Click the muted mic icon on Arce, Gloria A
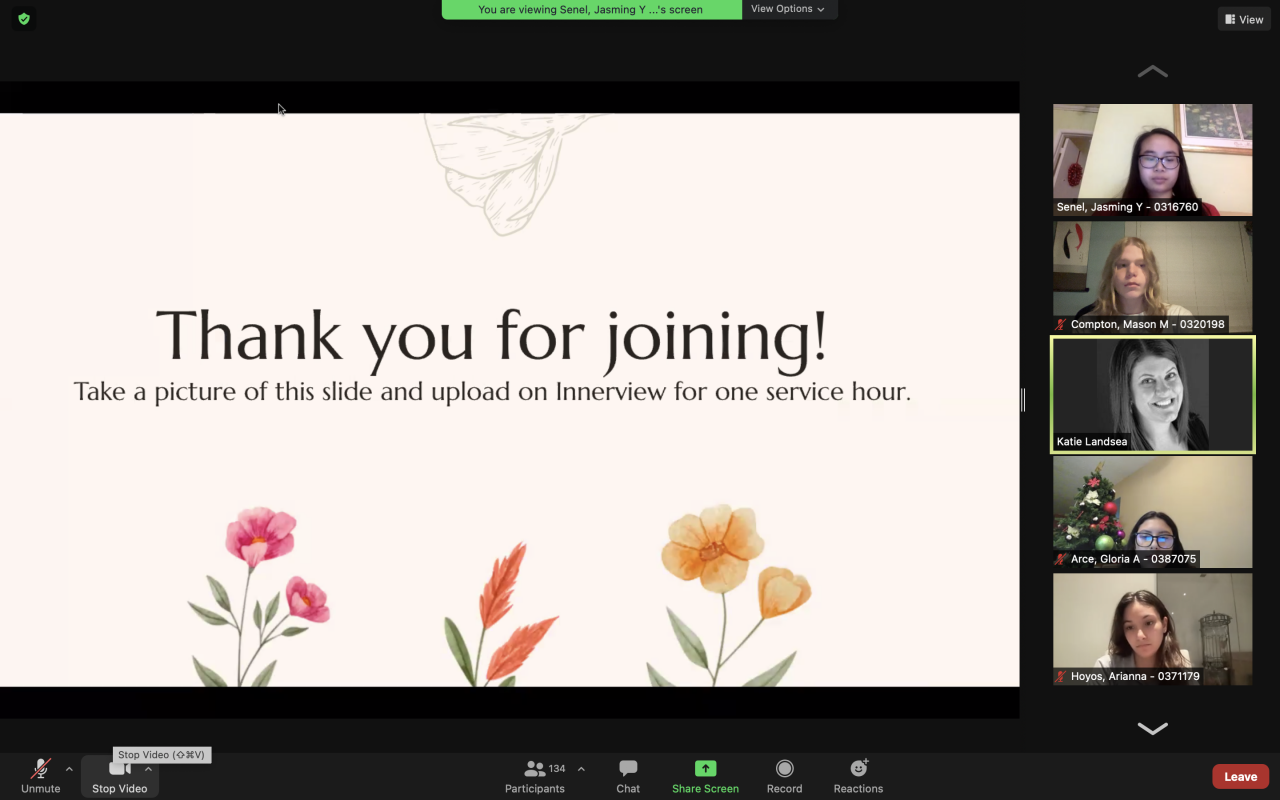Viewport: 1280px width, 800px height. pos(1061,559)
